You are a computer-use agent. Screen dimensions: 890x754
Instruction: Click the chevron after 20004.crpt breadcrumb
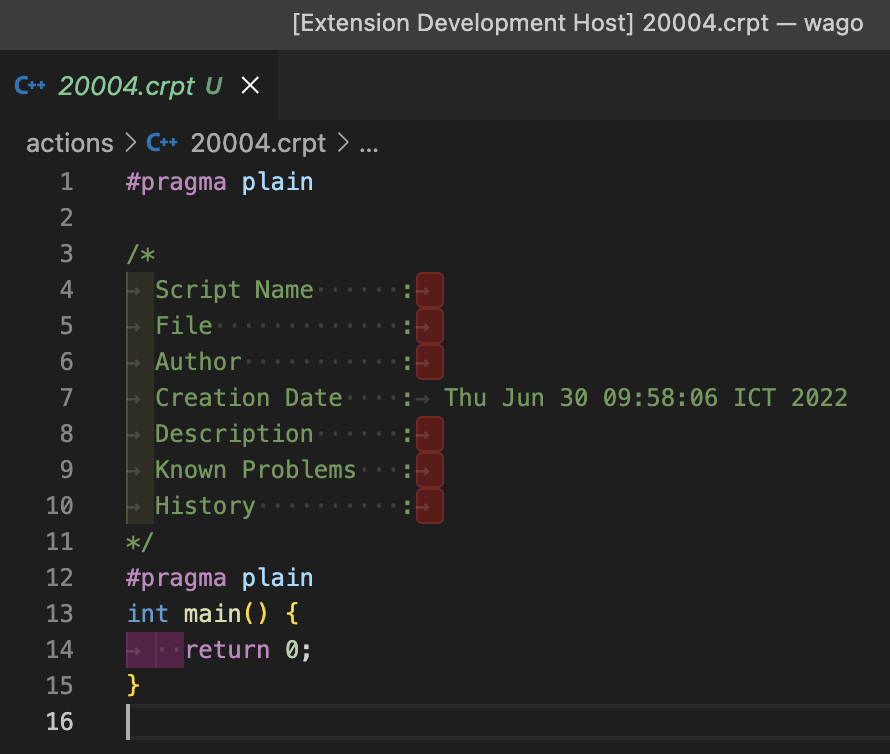point(343,143)
